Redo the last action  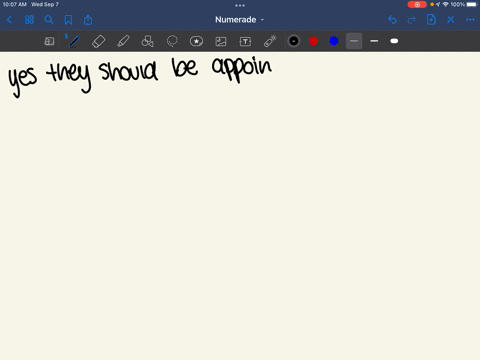pos(412,20)
